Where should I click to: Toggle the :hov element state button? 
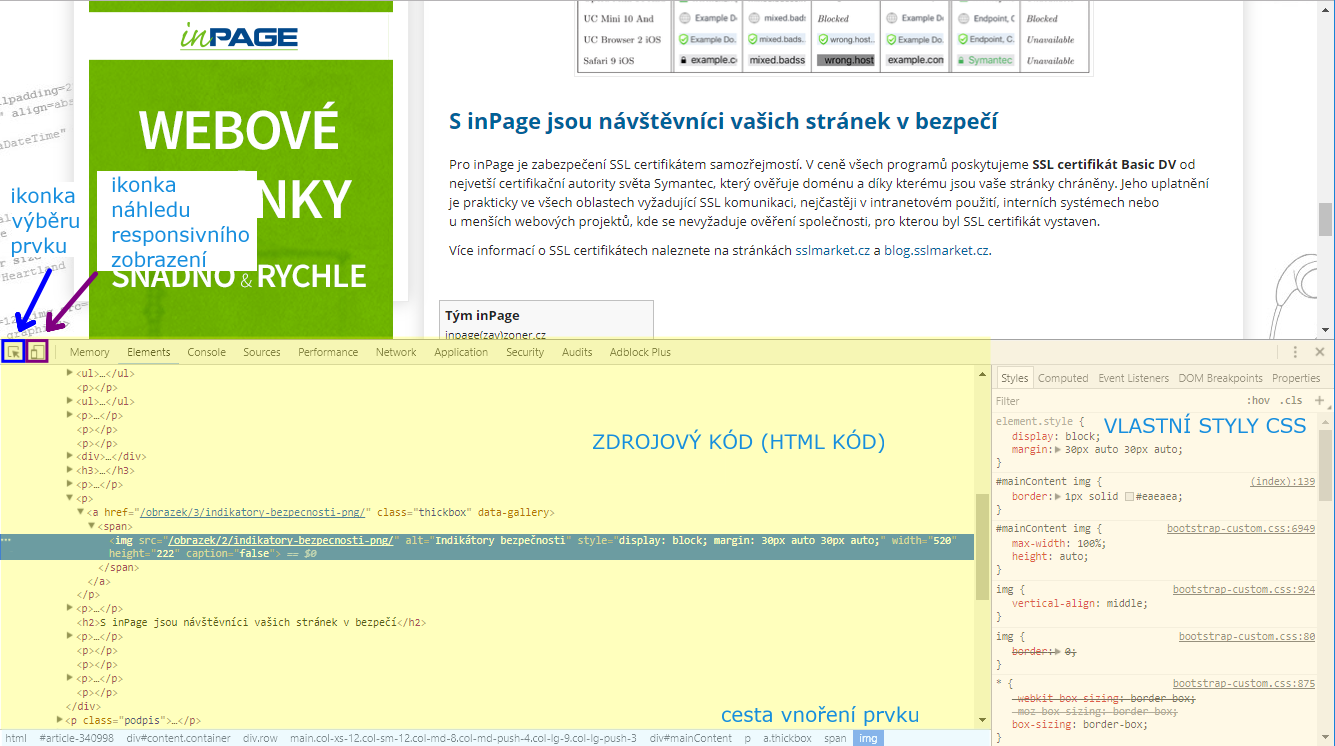tap(1258, 401)
